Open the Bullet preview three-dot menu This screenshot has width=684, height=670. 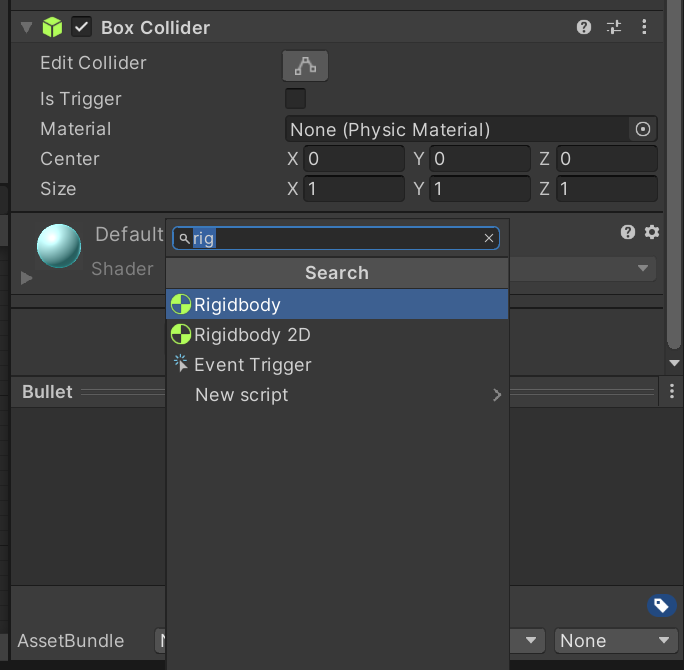click(672, 391)
